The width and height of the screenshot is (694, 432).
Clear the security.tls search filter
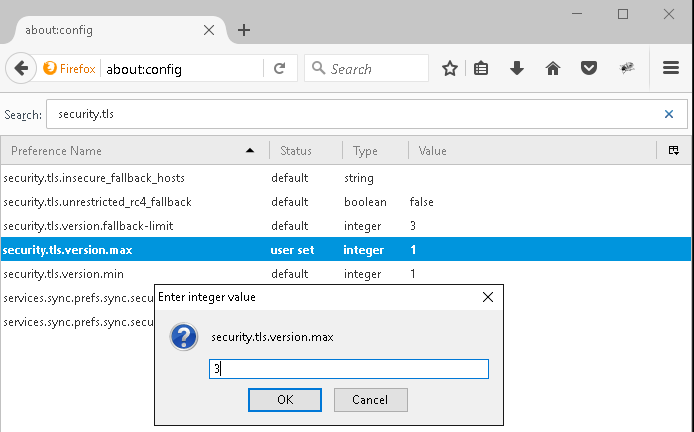(669, 114)
